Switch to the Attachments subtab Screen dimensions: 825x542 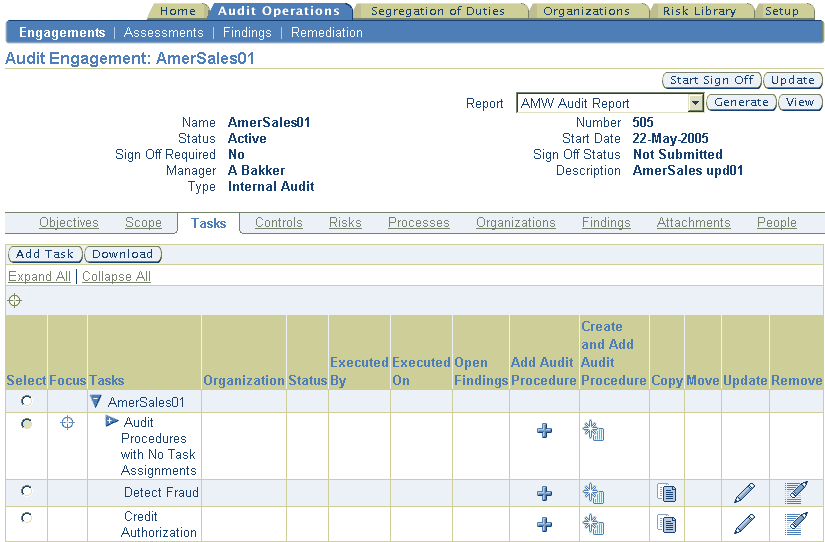click(693, 223)
